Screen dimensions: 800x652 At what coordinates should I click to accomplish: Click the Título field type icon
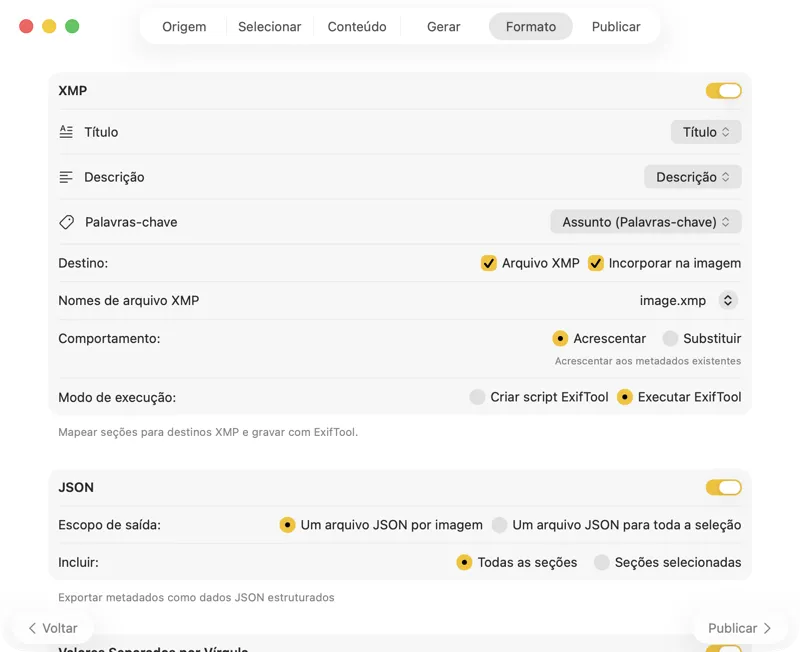[65, 131]
